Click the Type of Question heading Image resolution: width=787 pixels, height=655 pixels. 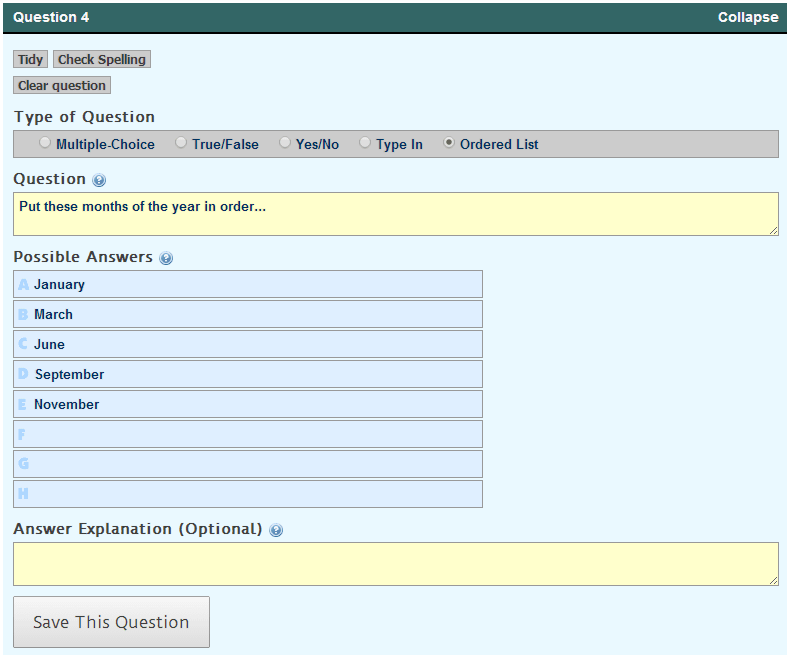pos(84,117)
